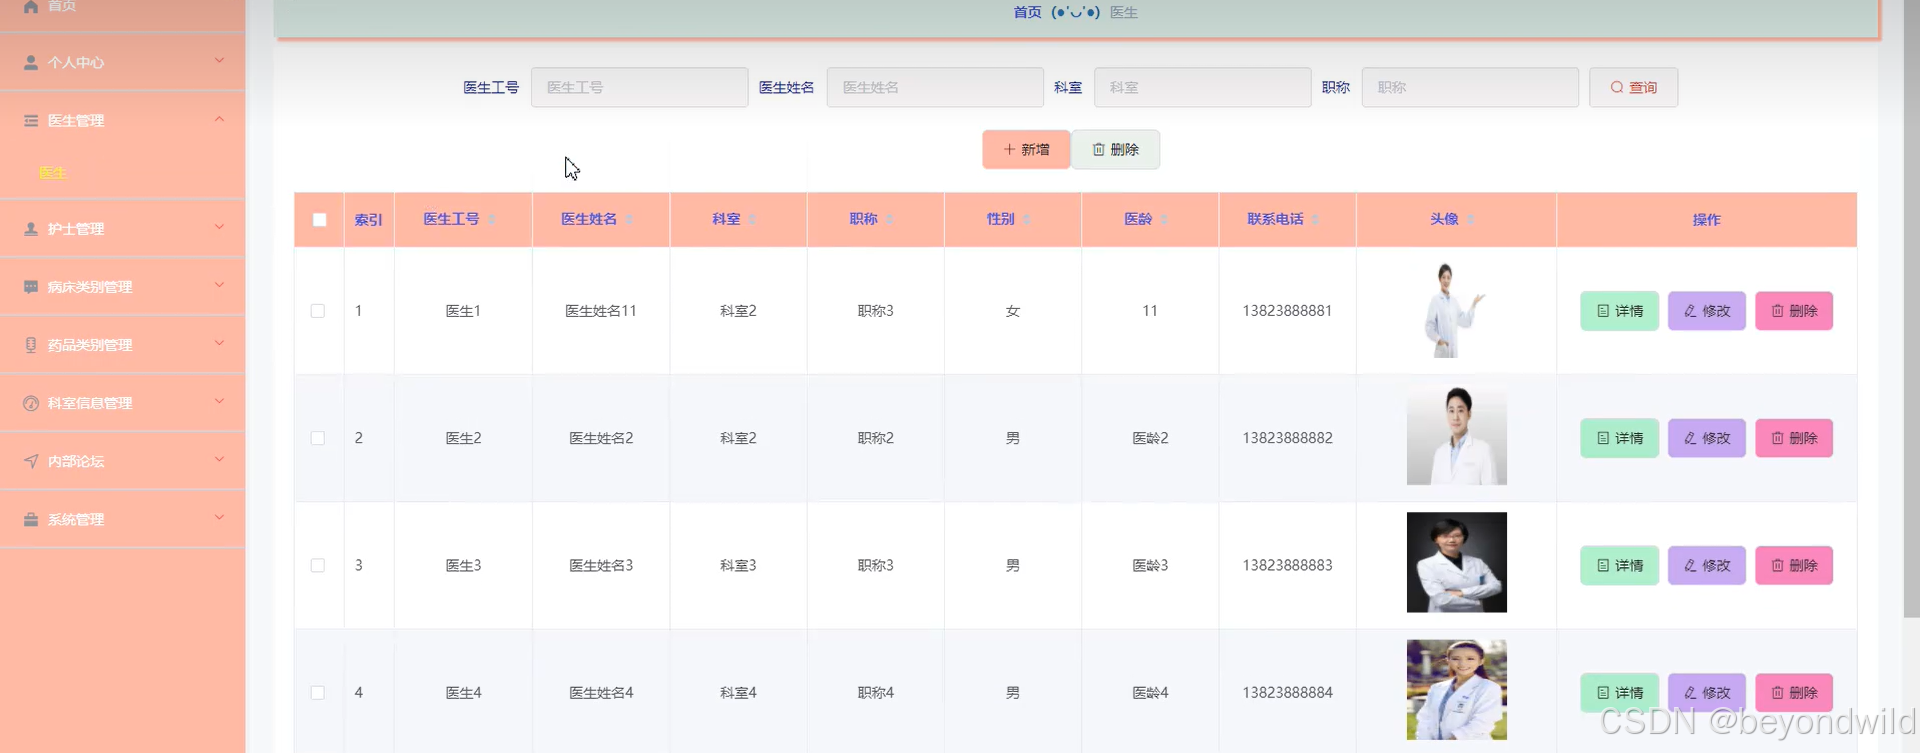Open avatar photo of 医生2

click(1456, 436)
